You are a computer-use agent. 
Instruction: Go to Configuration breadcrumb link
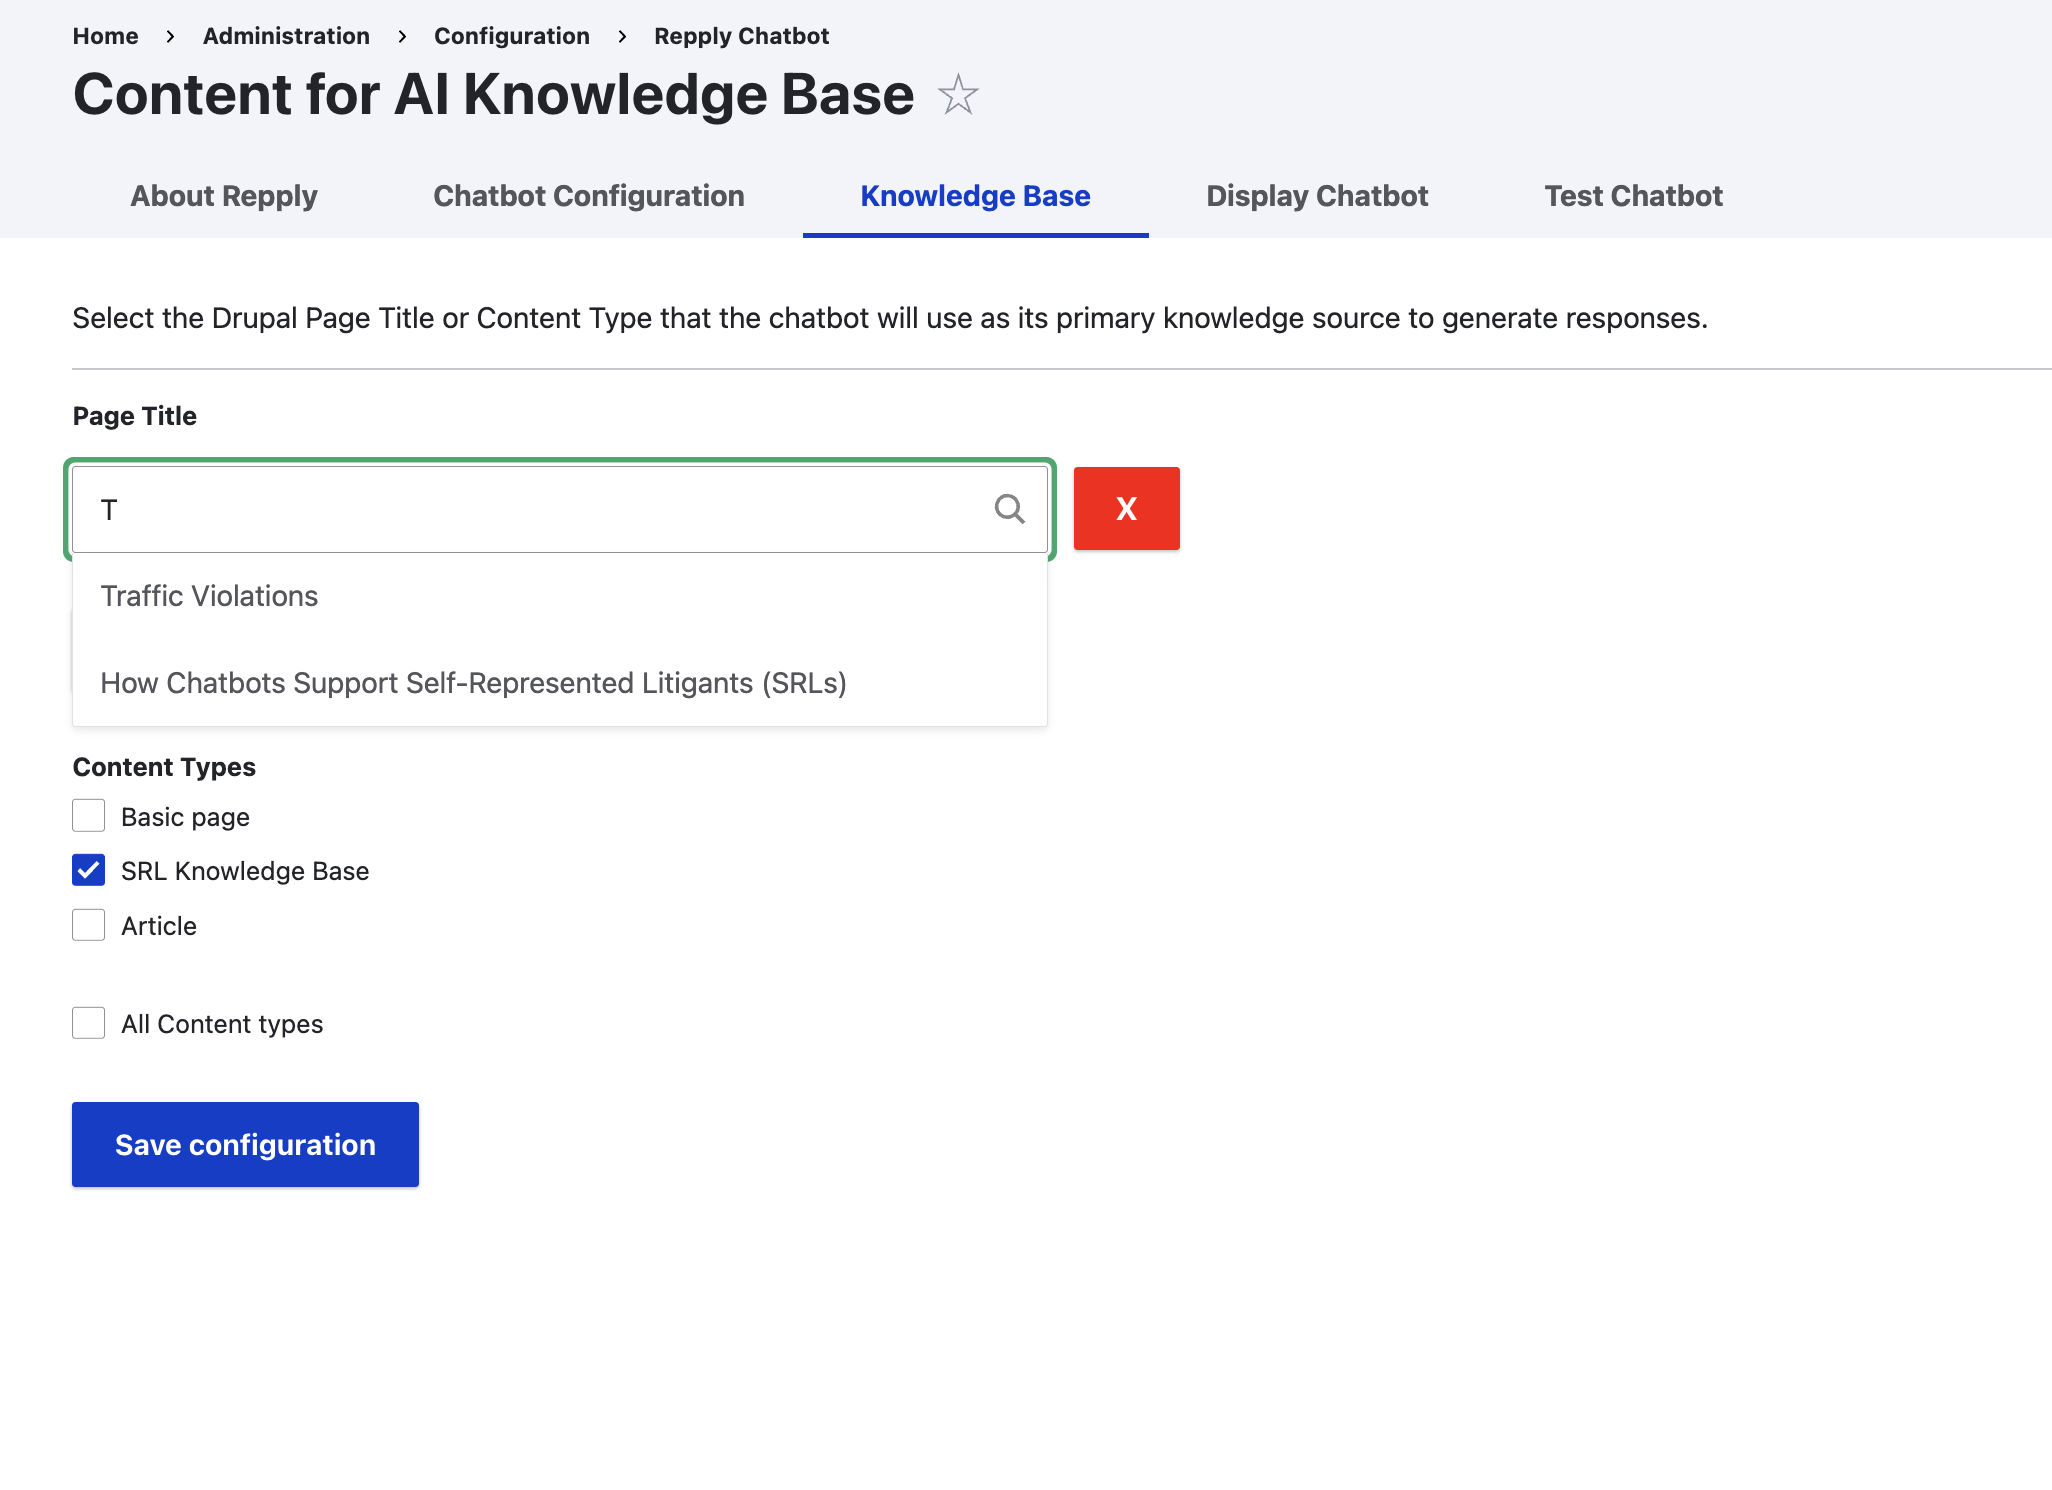click(x=511, y=36)
